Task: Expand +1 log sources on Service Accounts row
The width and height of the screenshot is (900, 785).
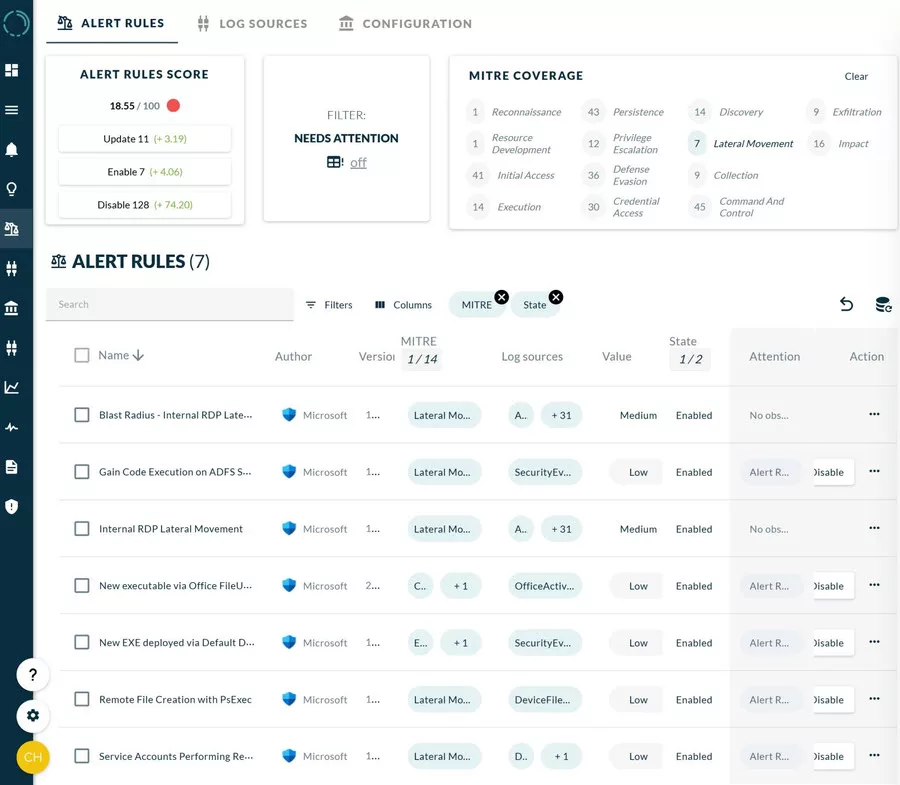Action: tap(561, 756)
